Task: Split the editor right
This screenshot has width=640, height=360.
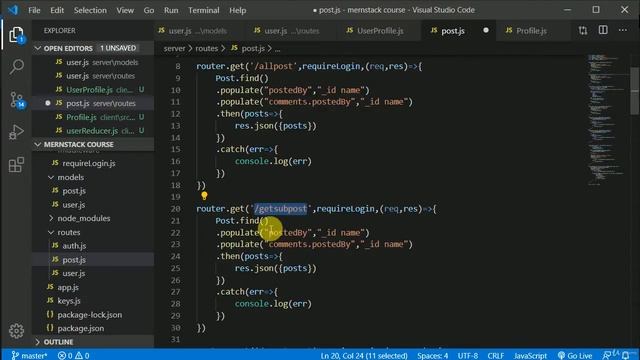Action: [x=603, y=31]
